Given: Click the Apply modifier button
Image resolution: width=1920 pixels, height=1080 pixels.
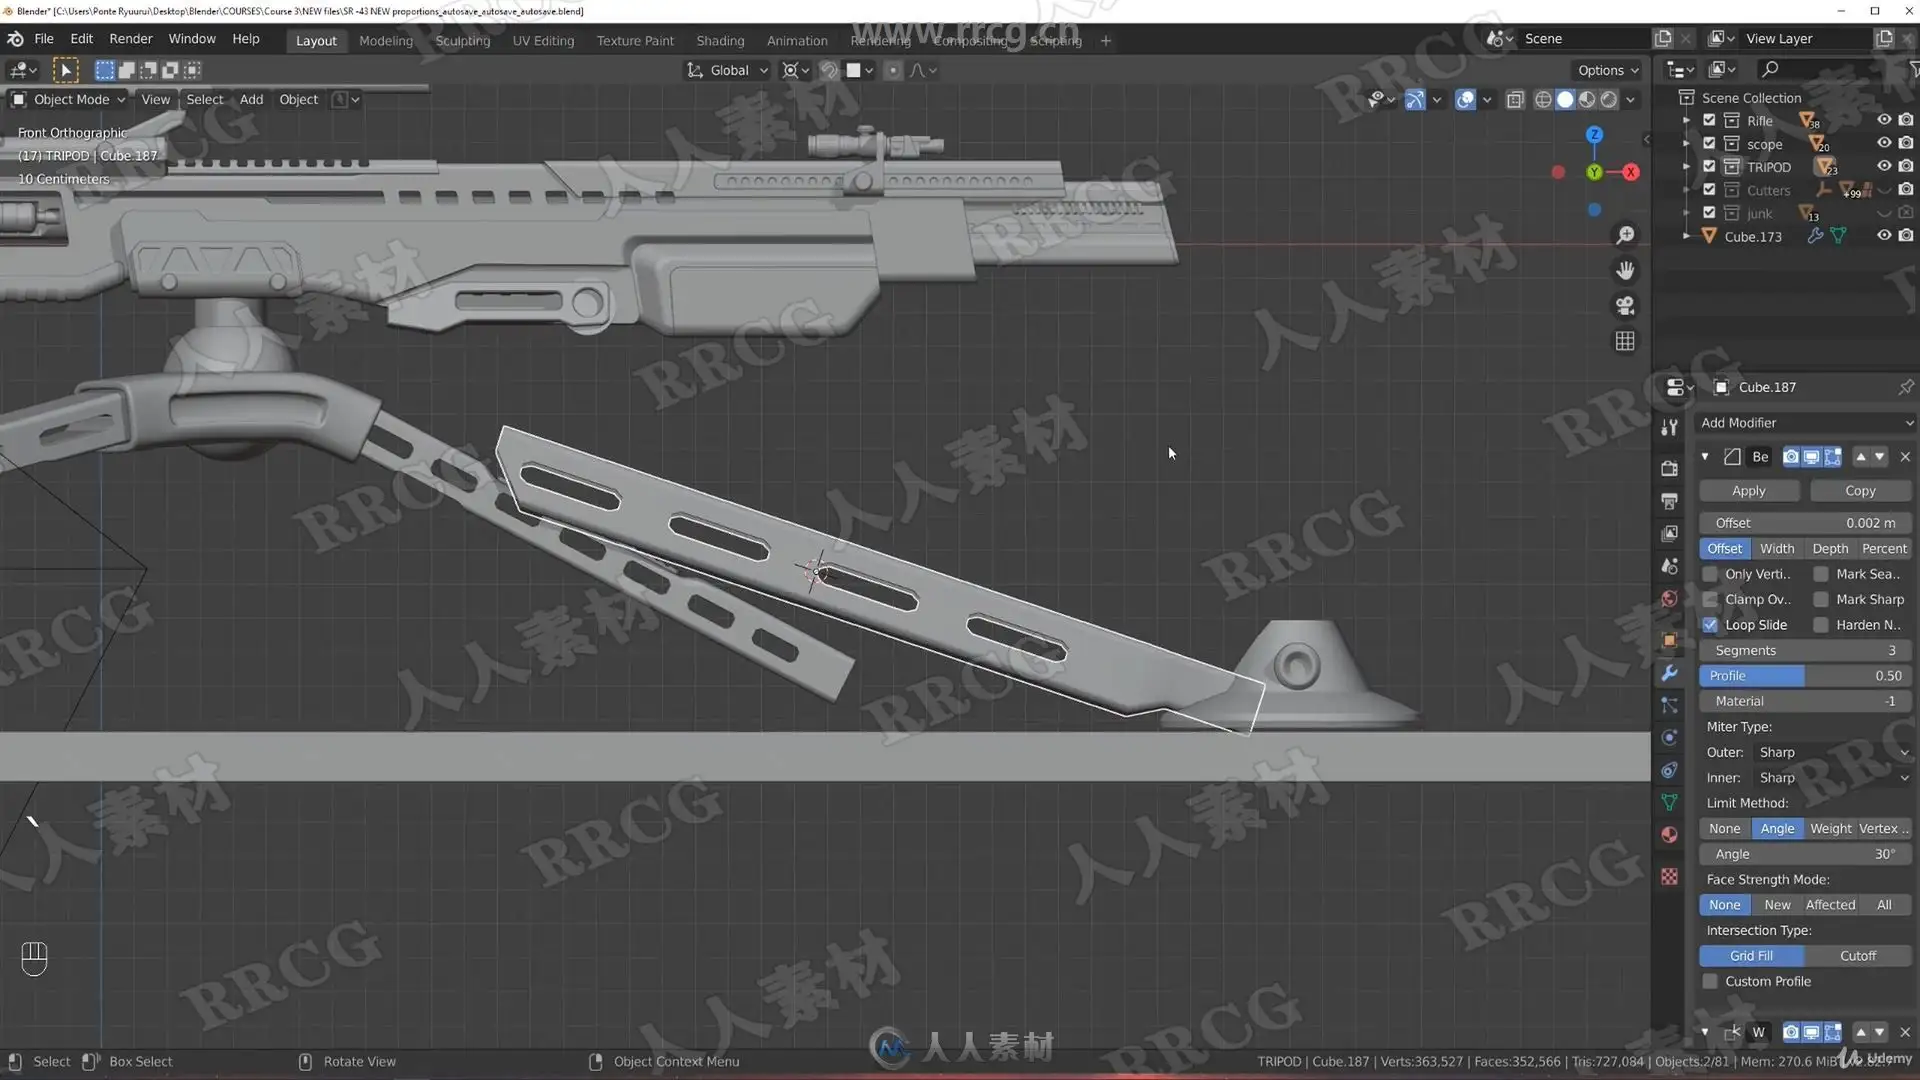Looking at the screenshot, I should pos(1748,491).
